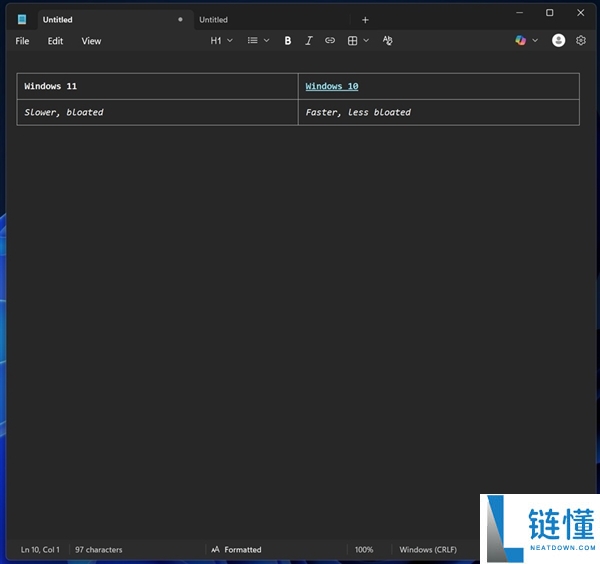Insert a bulleted list
Image resolution: width=600 pixels, height=564 pixels.
point(253,40)
